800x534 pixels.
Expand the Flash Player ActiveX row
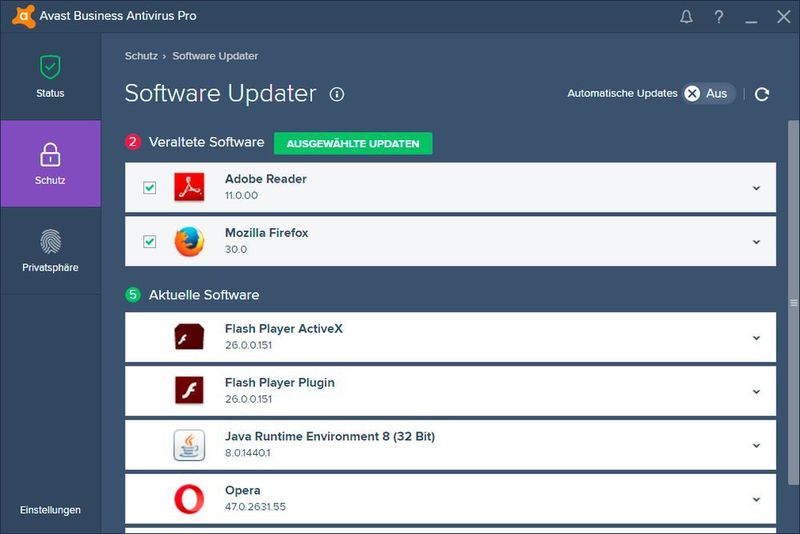tap(756, 338)
